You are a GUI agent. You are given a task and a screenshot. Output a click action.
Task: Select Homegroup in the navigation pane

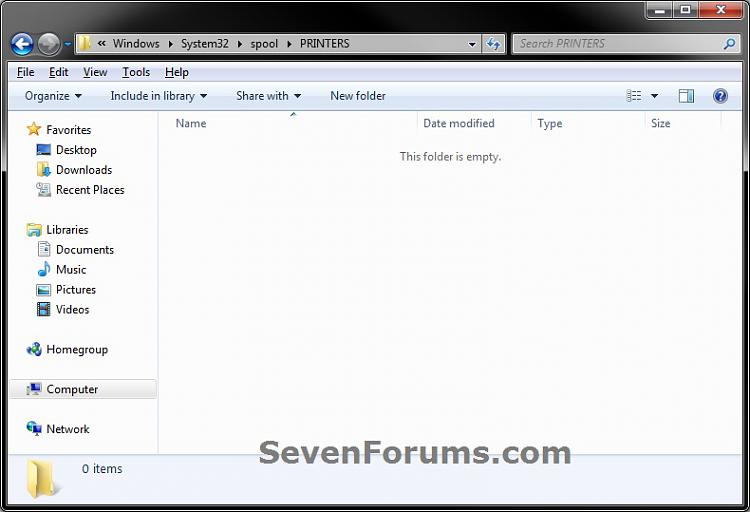coord(77,350)
